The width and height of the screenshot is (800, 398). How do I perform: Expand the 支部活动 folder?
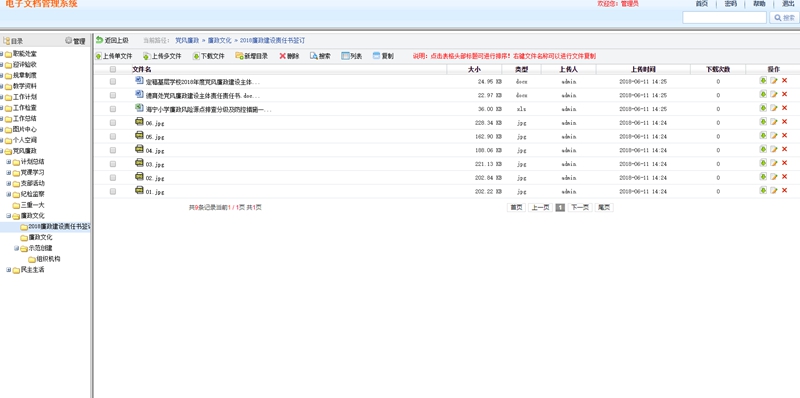pyautogui.click(x=9, y=183)
